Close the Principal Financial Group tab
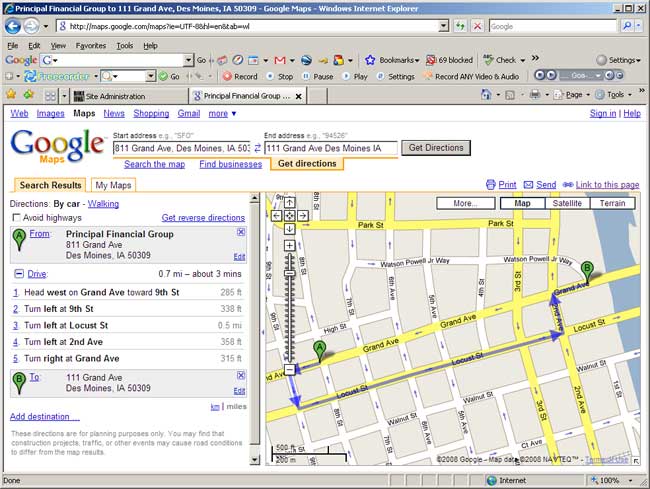 pyautogui.click(x=298, y=96)
